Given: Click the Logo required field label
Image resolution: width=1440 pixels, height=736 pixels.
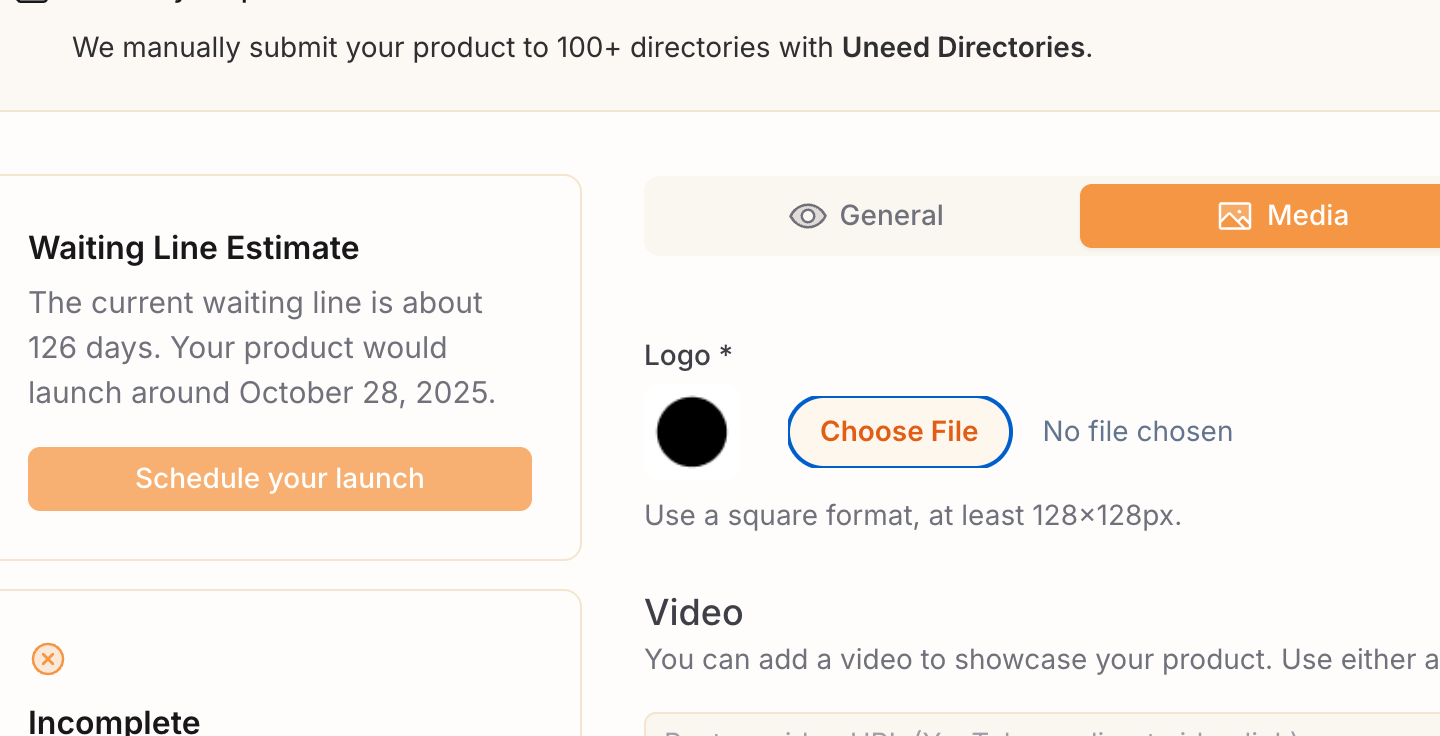Looking at the screenshot, I should (x=688, y=355).
